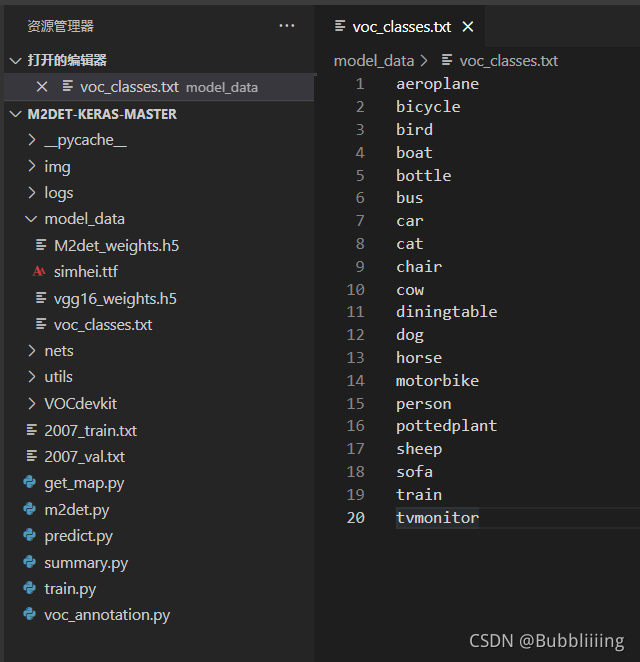Click file icon next to M2det_weights.h5
The height and width of the screenshot is (662, 640).
point(41,245)
